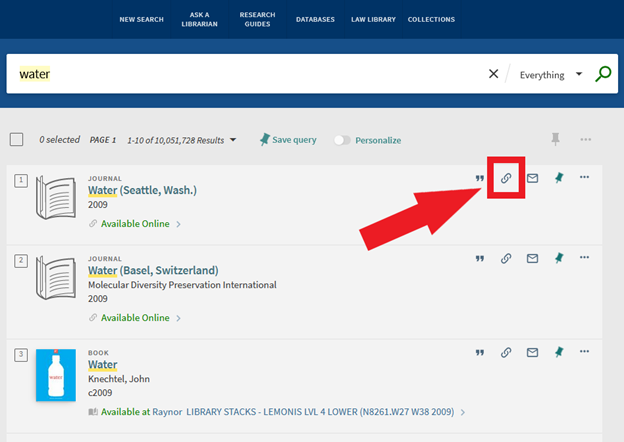The height and width of the screenshot is (442, 624).
Task: Expand the results count dropdown
Action: pos(233,140)
